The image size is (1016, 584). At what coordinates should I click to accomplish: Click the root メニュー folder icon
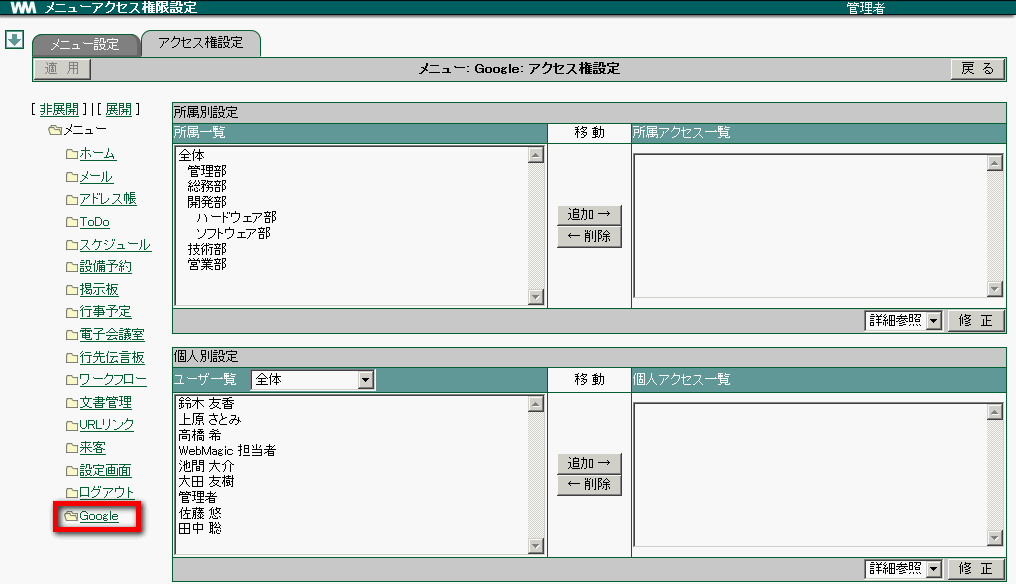(55, 130)
